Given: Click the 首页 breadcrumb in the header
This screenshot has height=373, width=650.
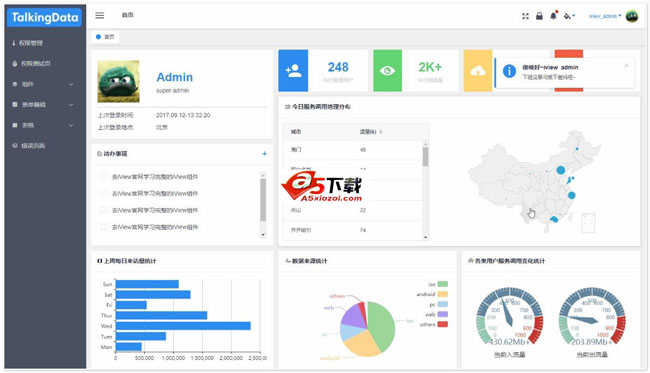Looking at the screenshot, I should 127,15.
